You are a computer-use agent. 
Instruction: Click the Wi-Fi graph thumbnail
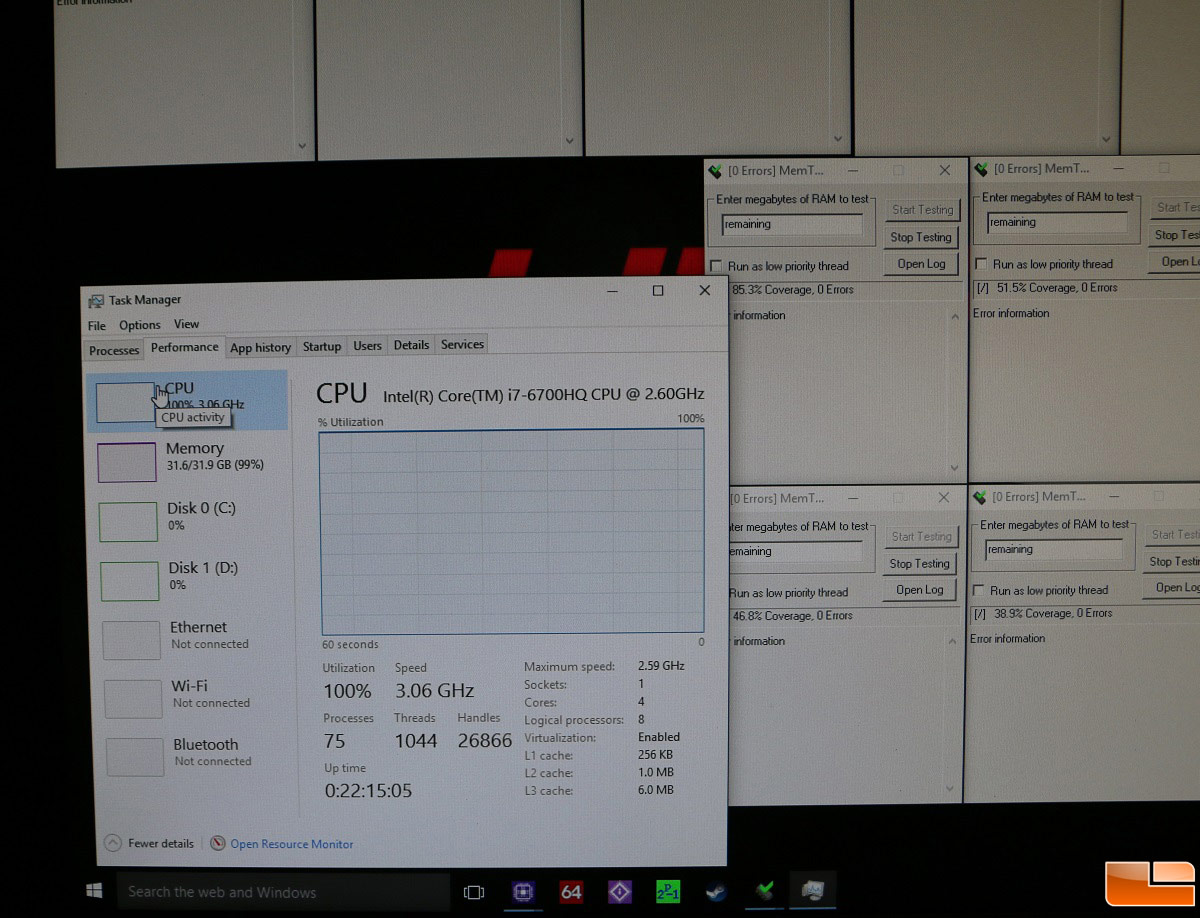pos(133,699)
